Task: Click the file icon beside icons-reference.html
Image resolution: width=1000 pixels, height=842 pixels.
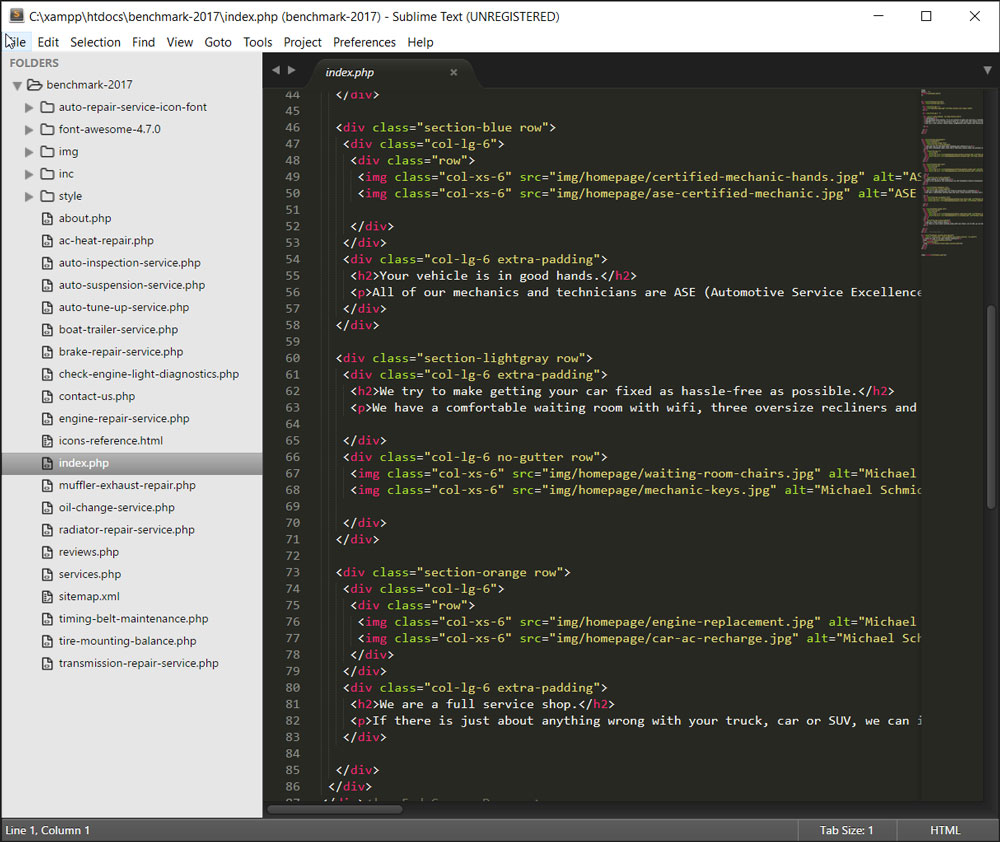Action: 46,440
